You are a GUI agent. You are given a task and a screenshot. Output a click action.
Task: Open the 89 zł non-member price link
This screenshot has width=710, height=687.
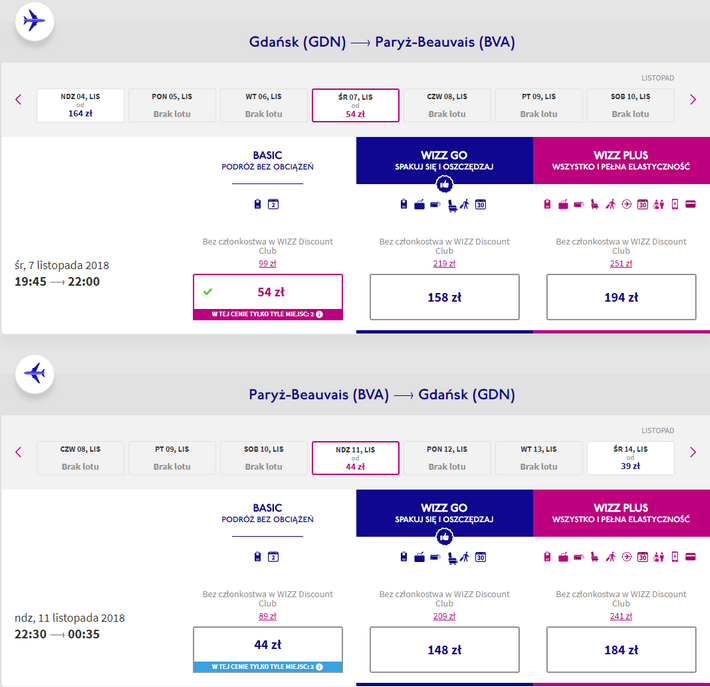(268, 616)
